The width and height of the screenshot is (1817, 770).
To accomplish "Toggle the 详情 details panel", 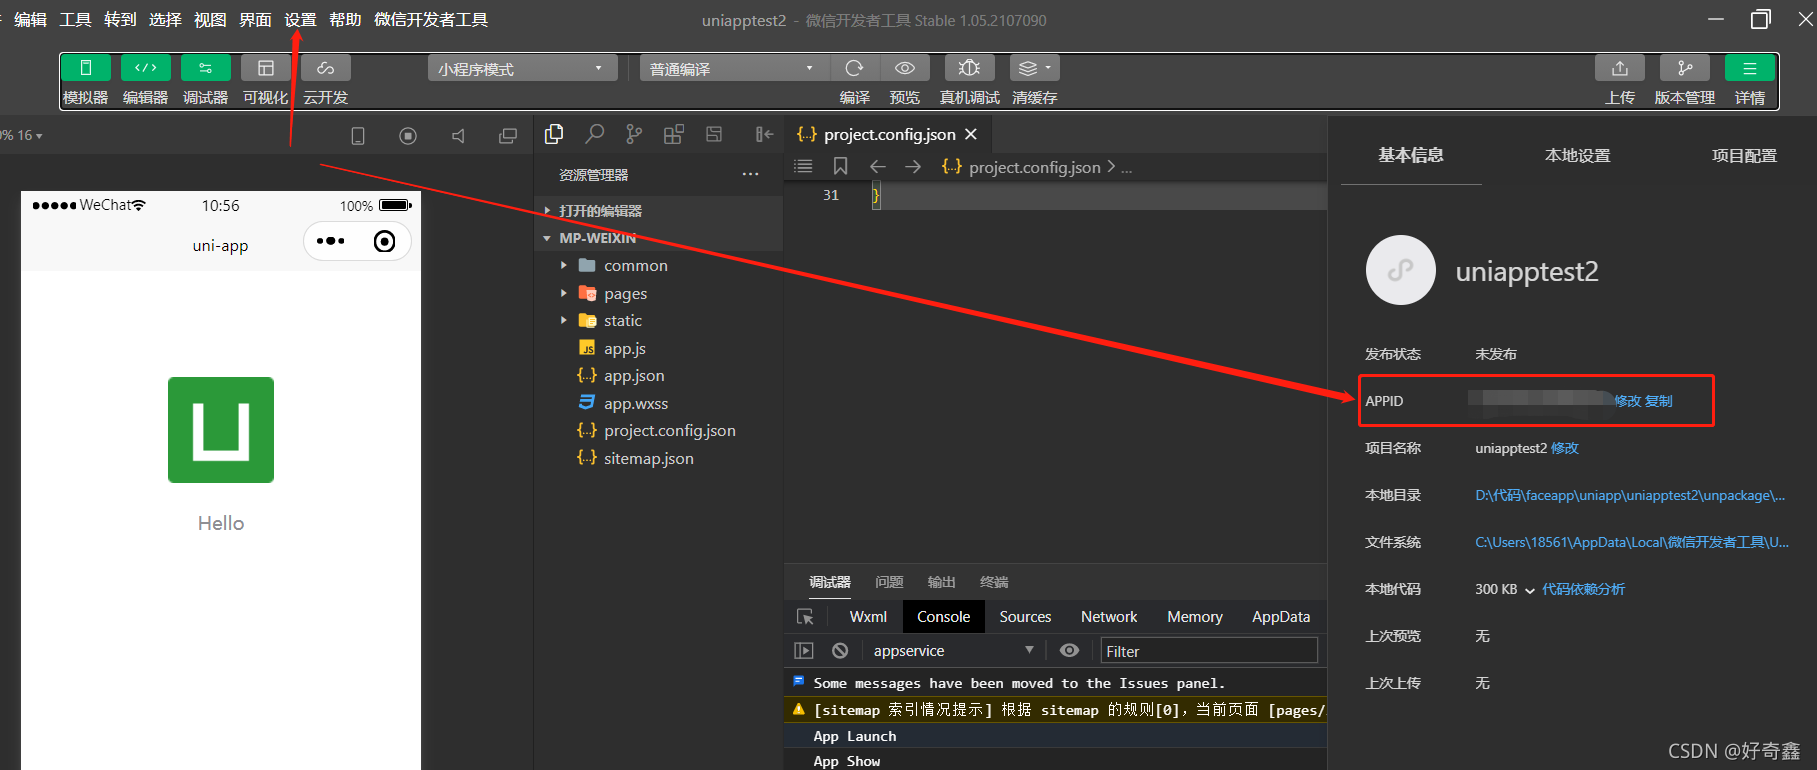I will coord(1750,68).
